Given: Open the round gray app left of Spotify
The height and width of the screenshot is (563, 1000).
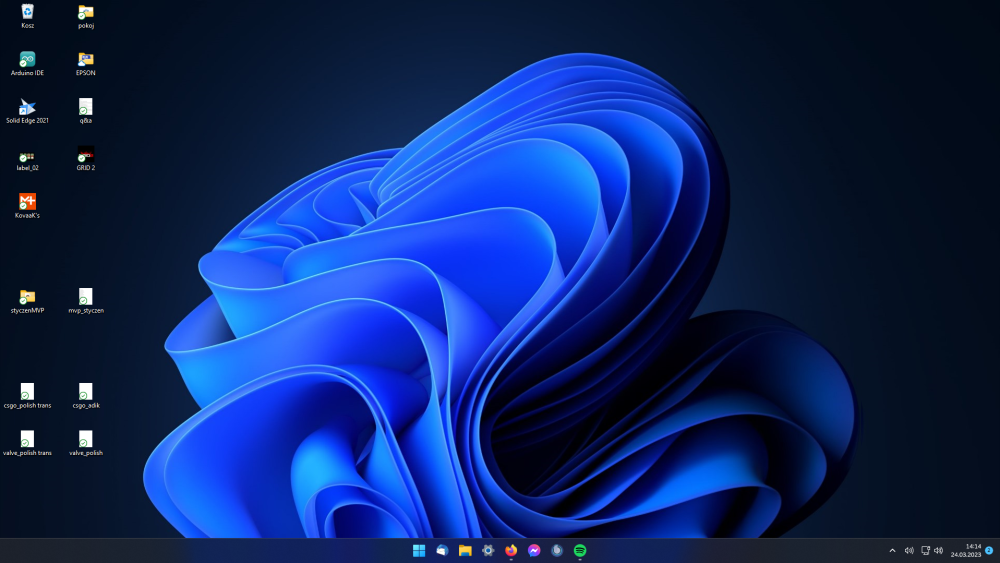Looking at the screenshot, I should [x=557, y=550].
